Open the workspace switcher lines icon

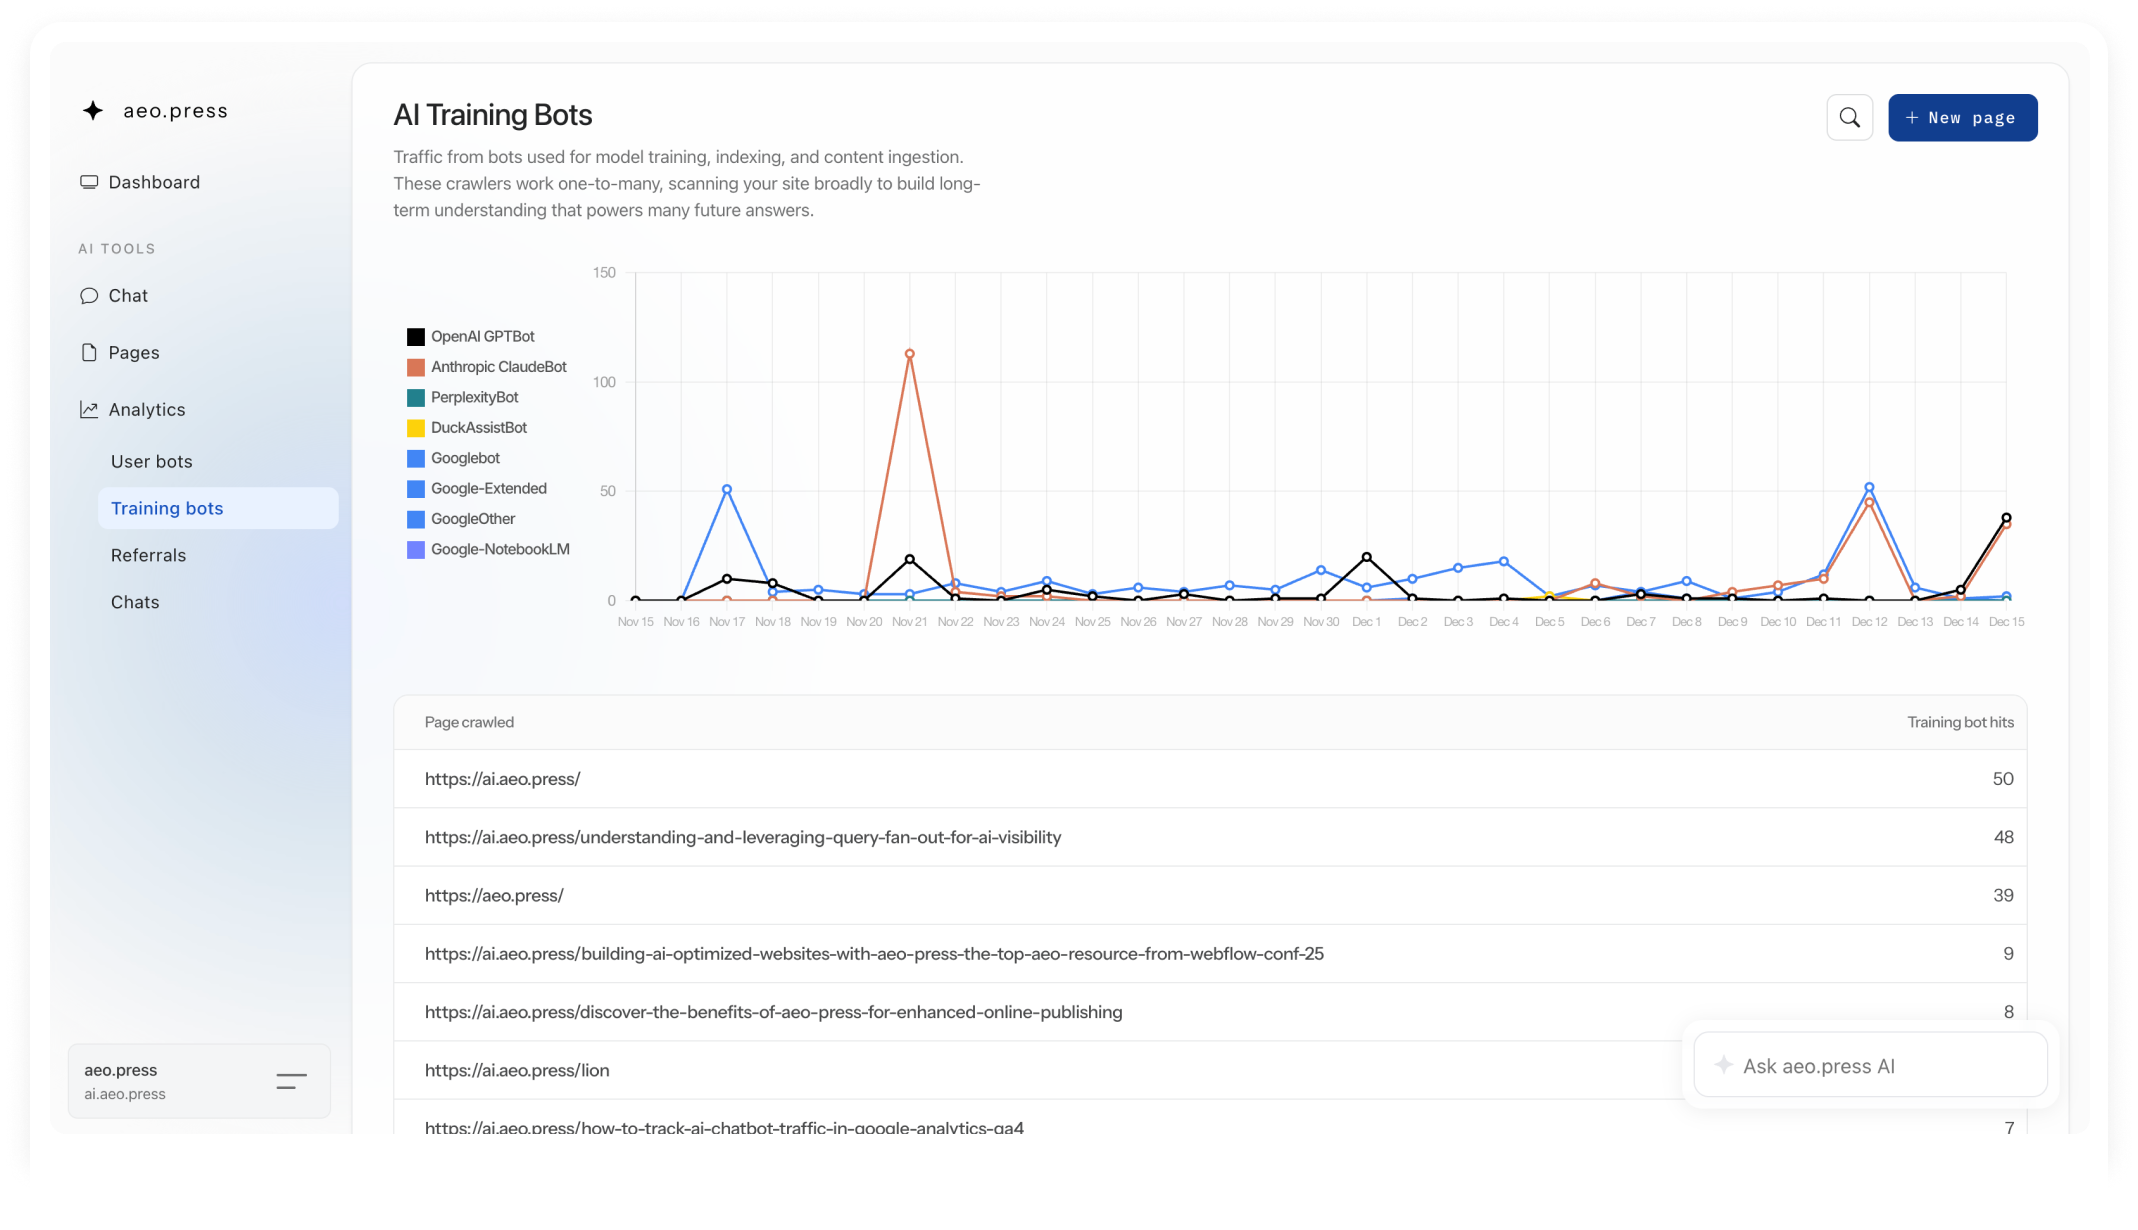pyautogui.click(x=291, y=1081)
